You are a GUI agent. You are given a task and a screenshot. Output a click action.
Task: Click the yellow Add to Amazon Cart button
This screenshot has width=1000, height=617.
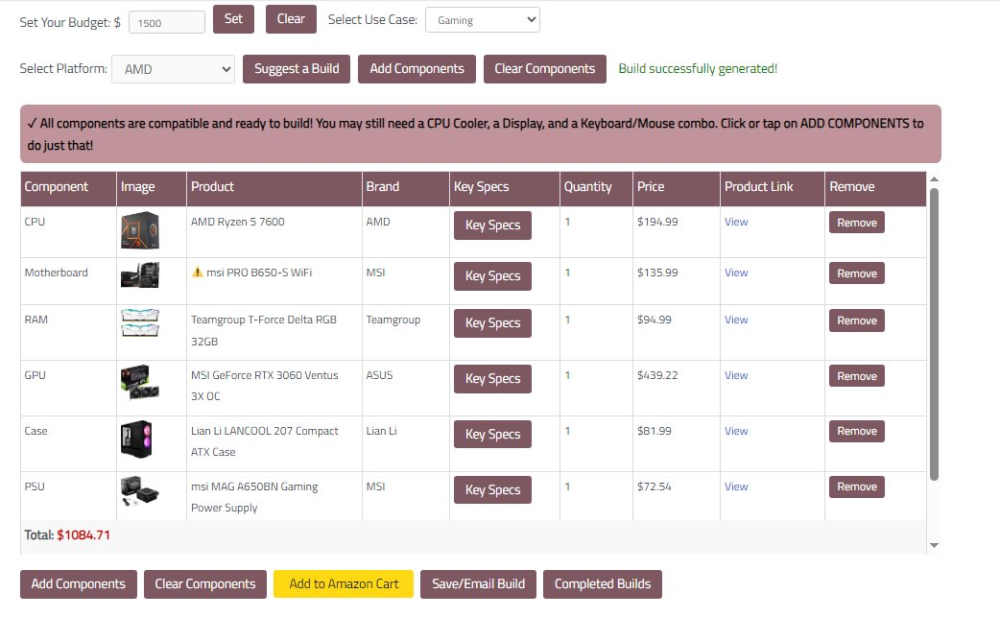click(343, 584)
